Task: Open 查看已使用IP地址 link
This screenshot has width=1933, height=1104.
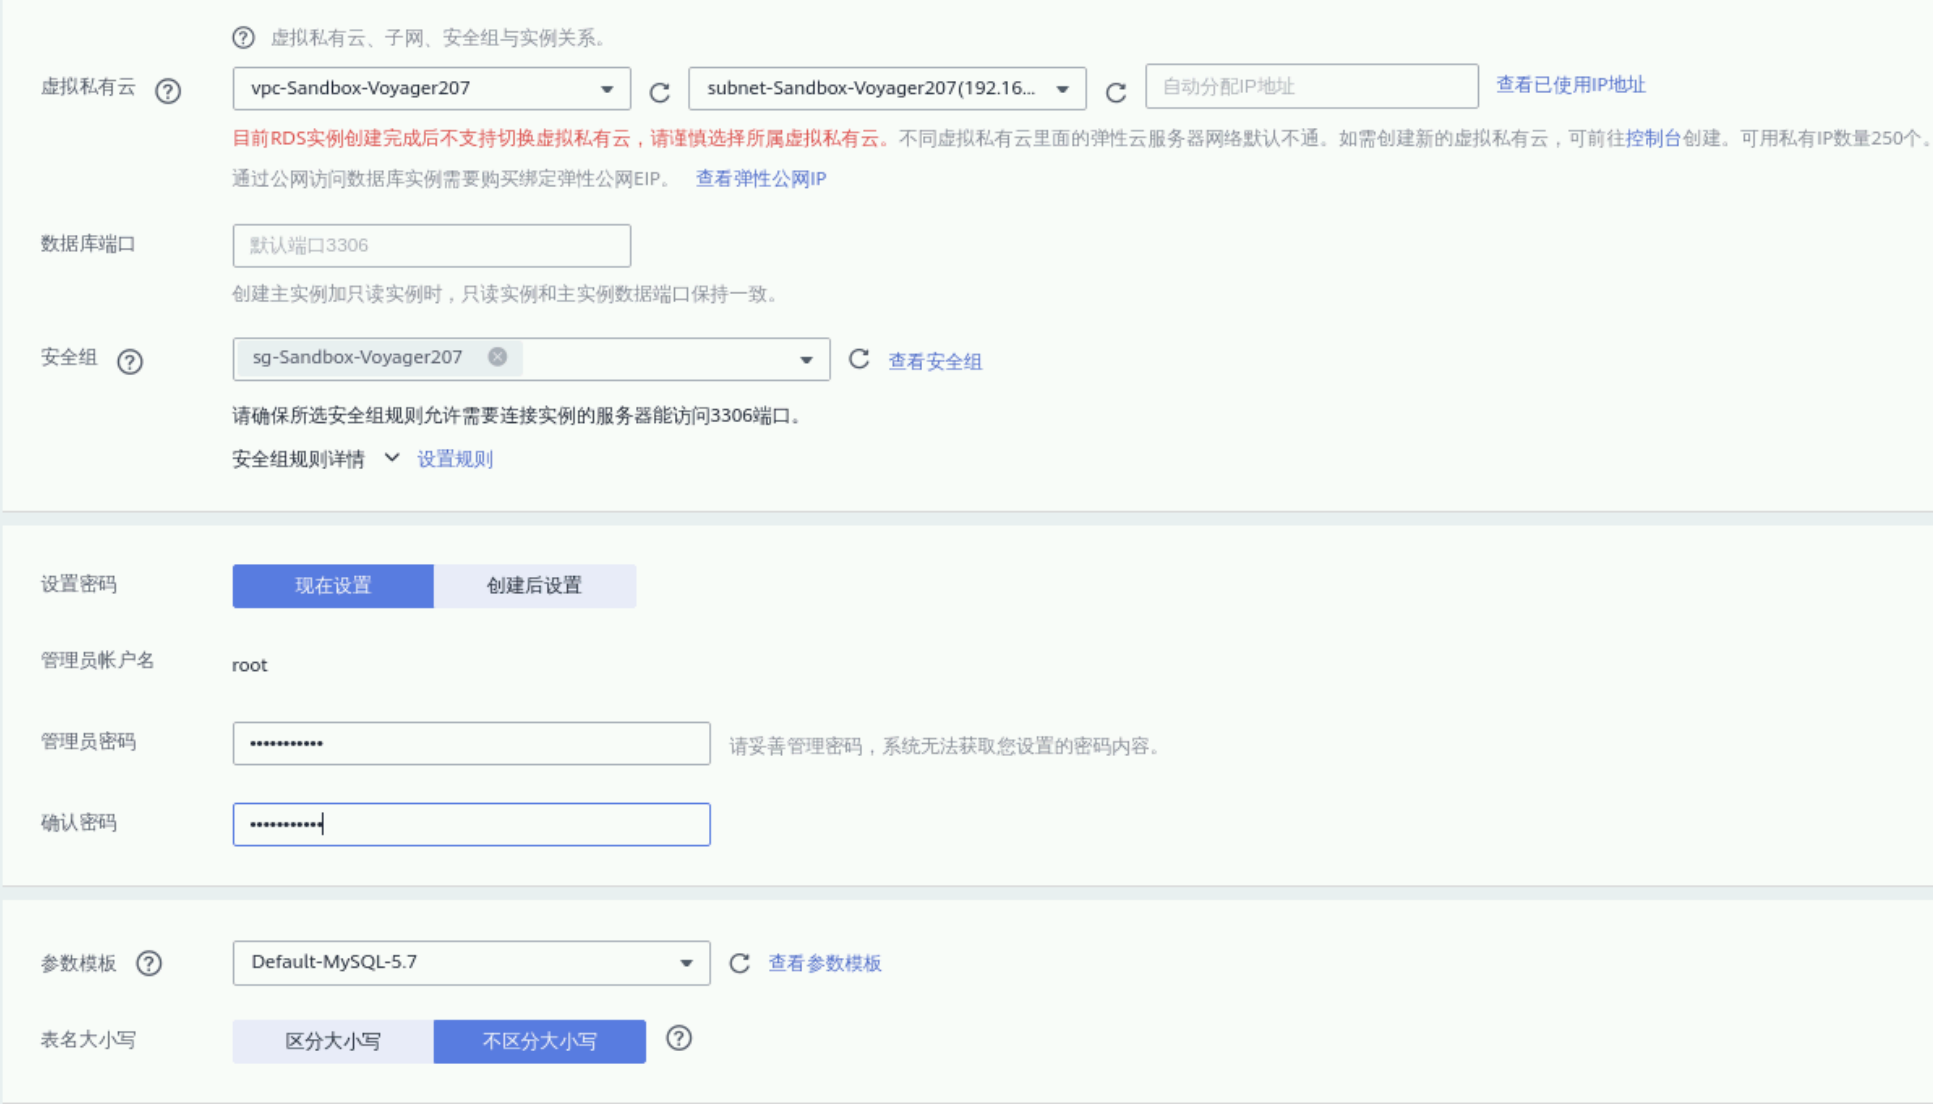Action: tap(1570, 85)
